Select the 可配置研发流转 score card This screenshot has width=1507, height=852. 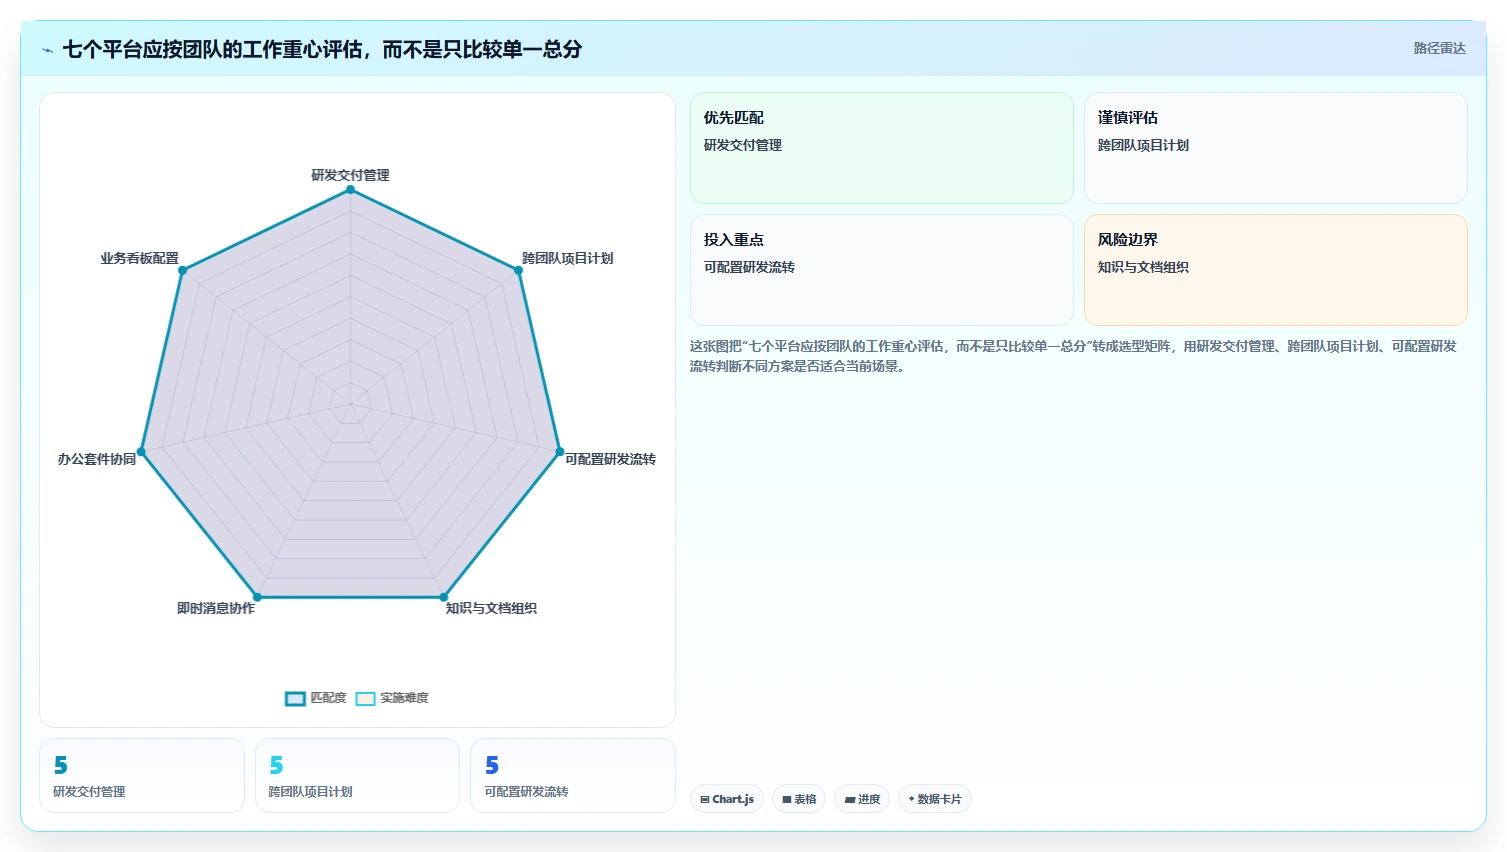tap(573, 776)
